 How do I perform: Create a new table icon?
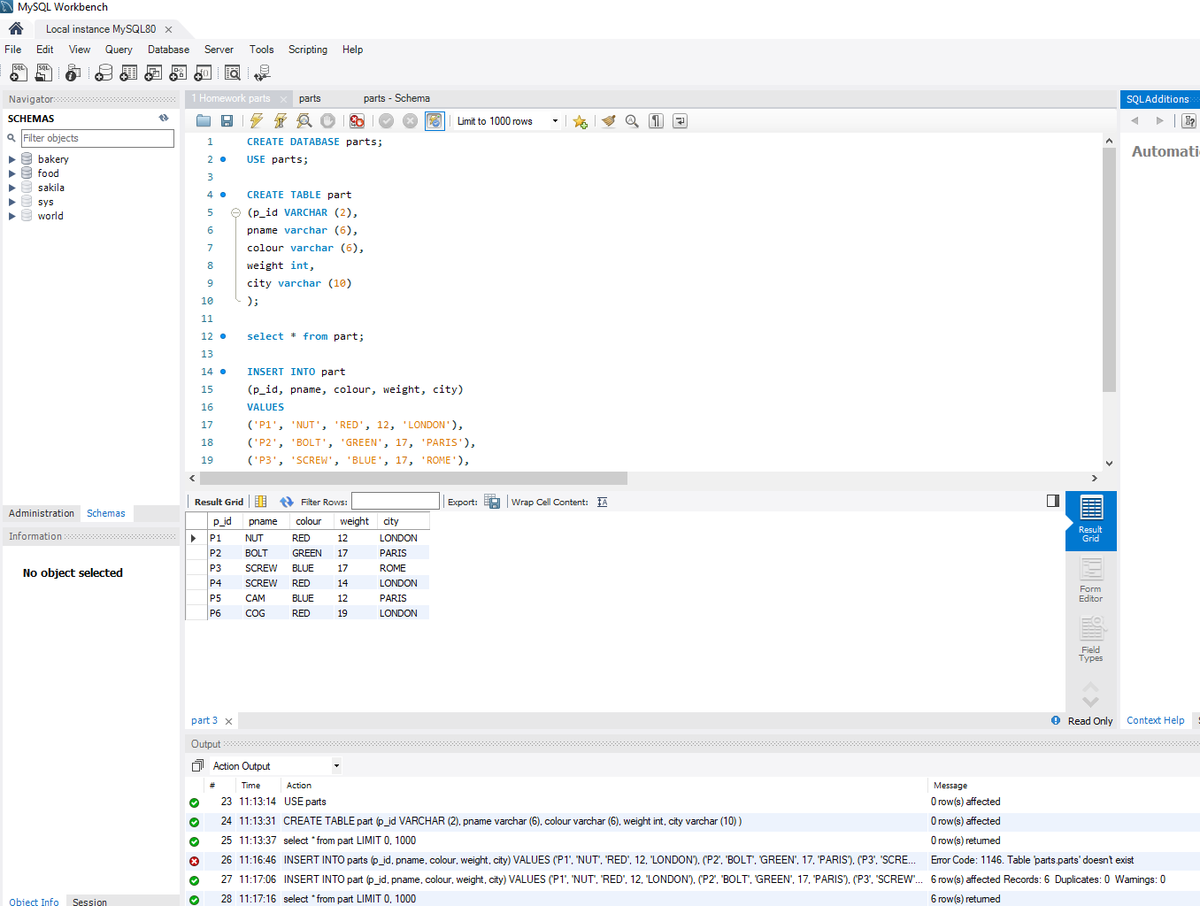(128, 72)
